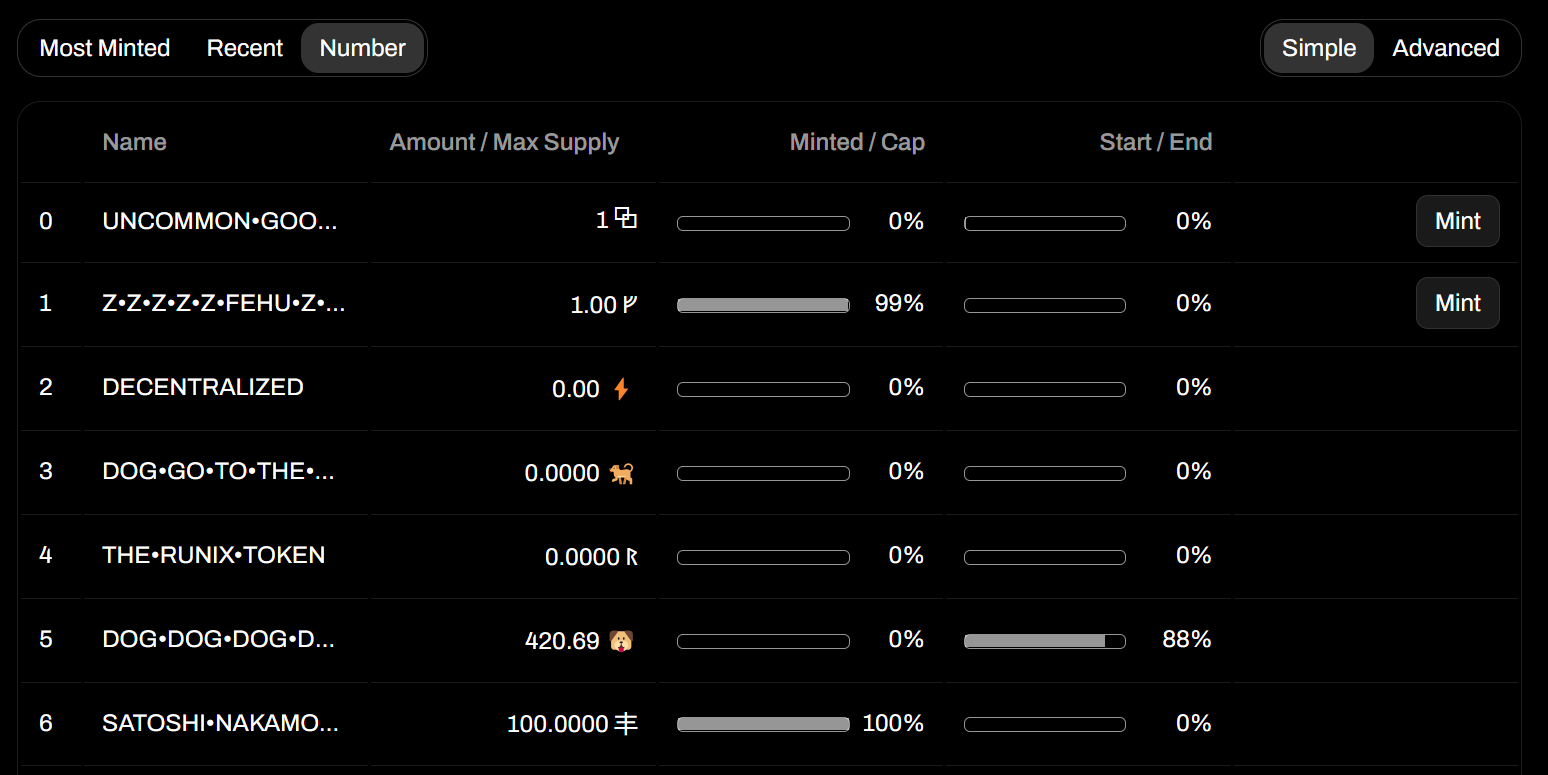Click the Fehu rune symbol next to 1.00
This screenshot has width=1548, height=775.
pyautogui.click(x=629, y=305)
